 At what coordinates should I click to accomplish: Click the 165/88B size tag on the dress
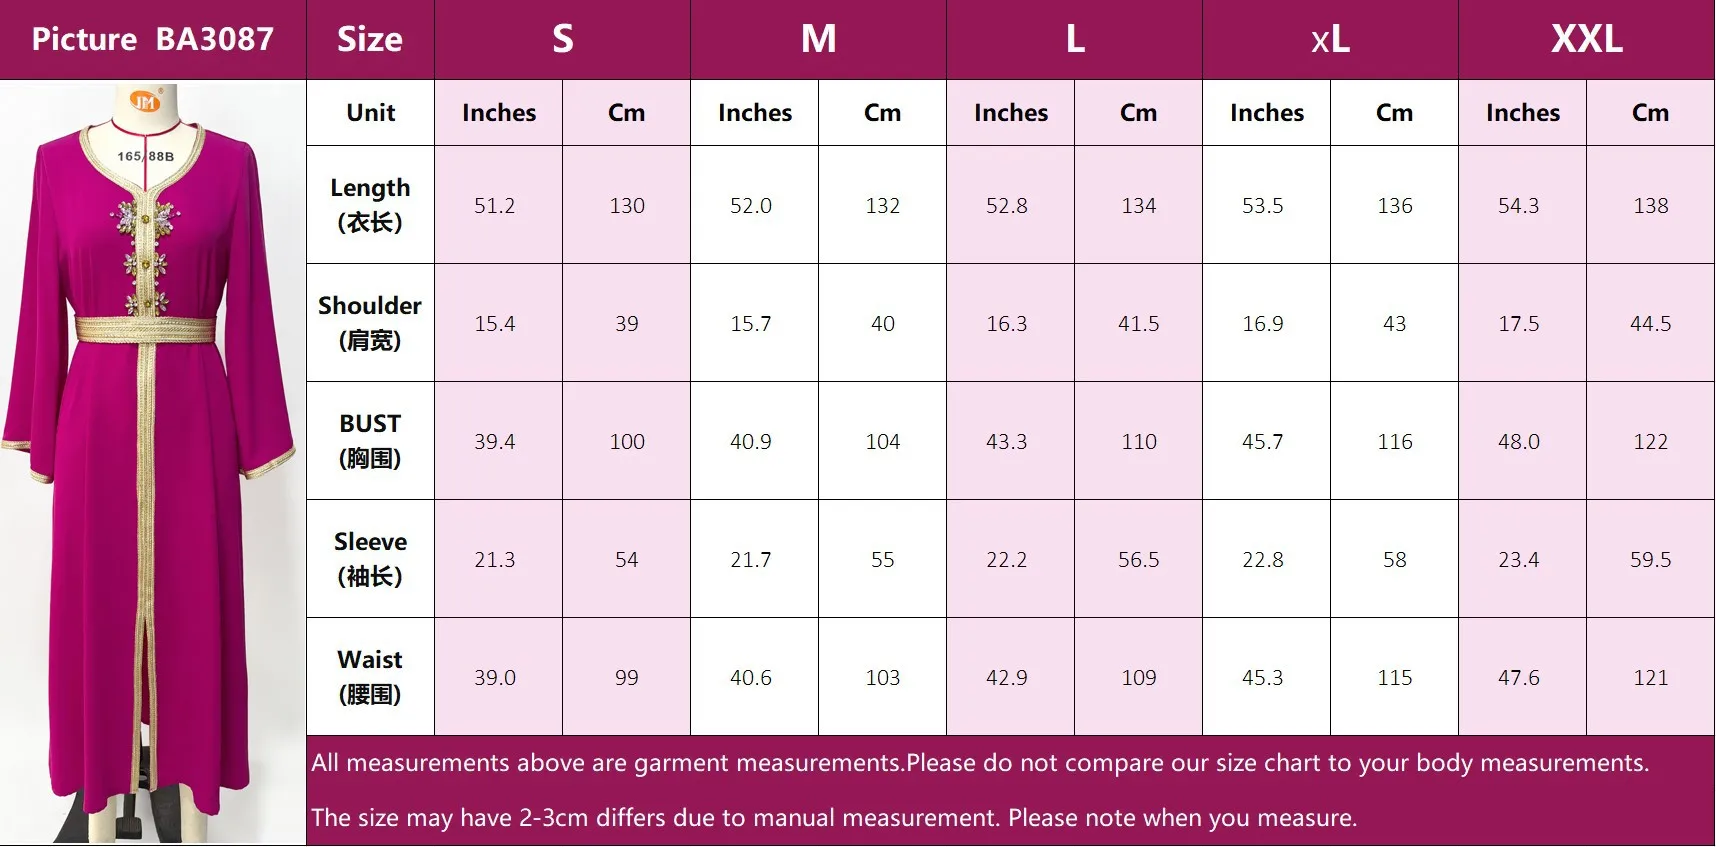coord(146,156)
